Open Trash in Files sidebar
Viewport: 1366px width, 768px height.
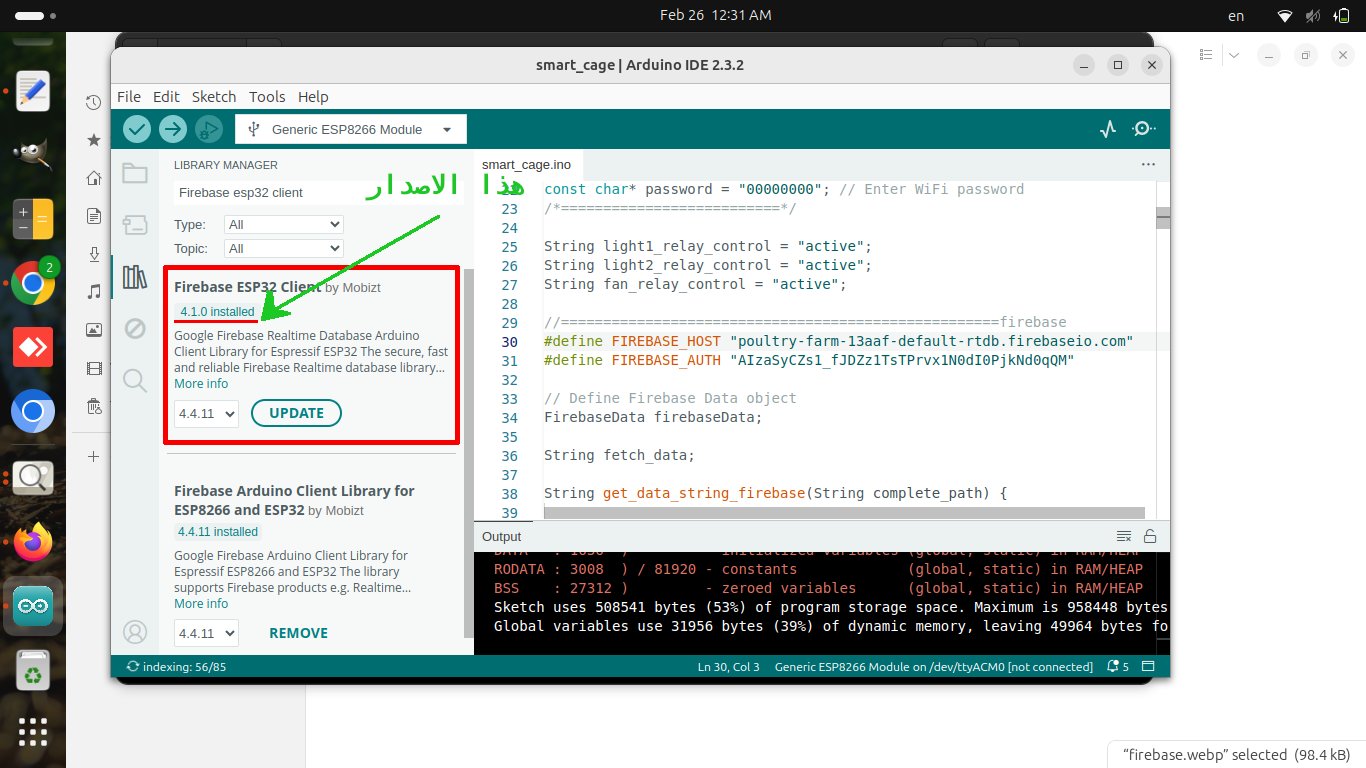(93, 406)
